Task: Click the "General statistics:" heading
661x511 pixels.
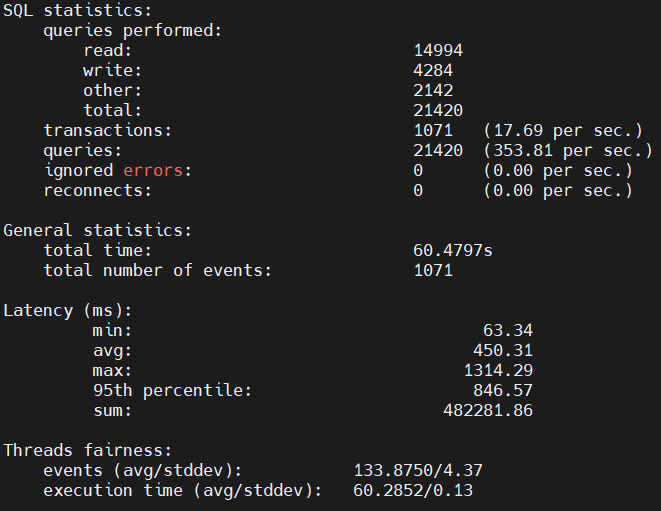Action: pos(98,230)
